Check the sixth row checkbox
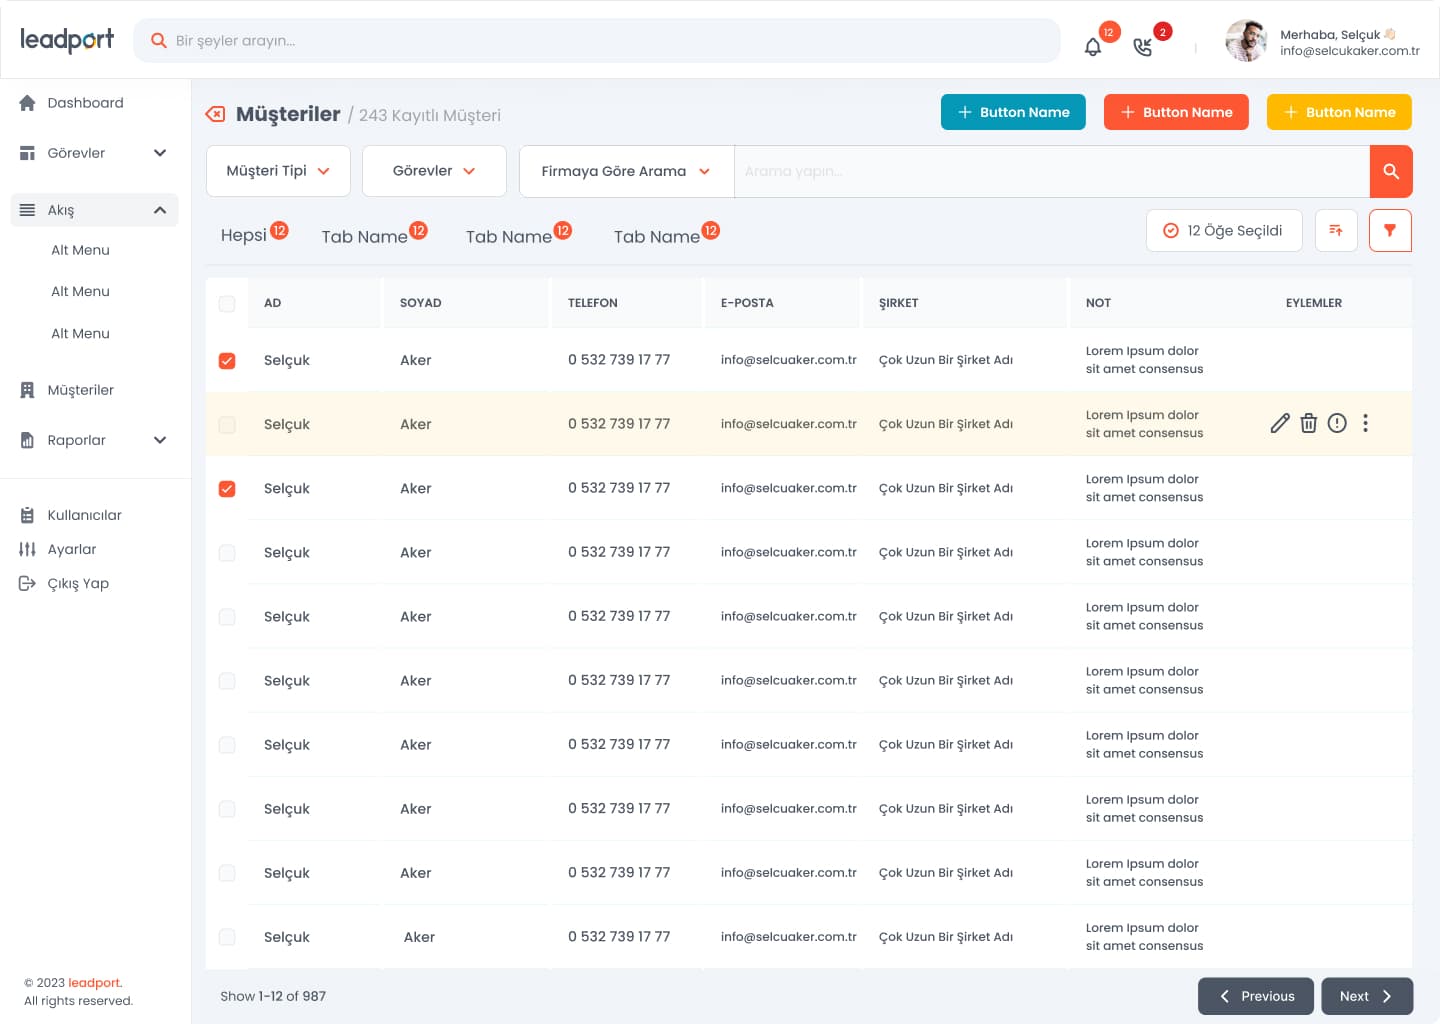1440x1024 pixels. click(x=227, y=680)
